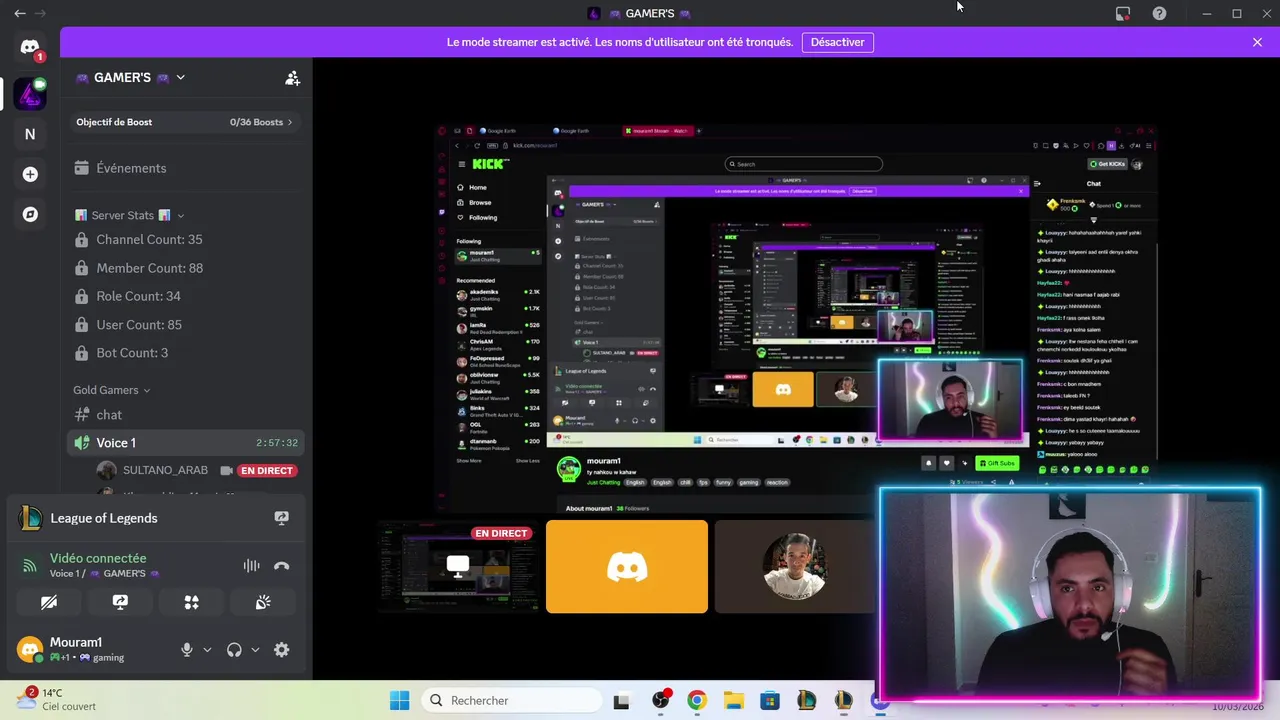Select the GAMER'S server icon in sidebar
The image size is (1280, 720).
pyautogui.click(x=30, y=94)
